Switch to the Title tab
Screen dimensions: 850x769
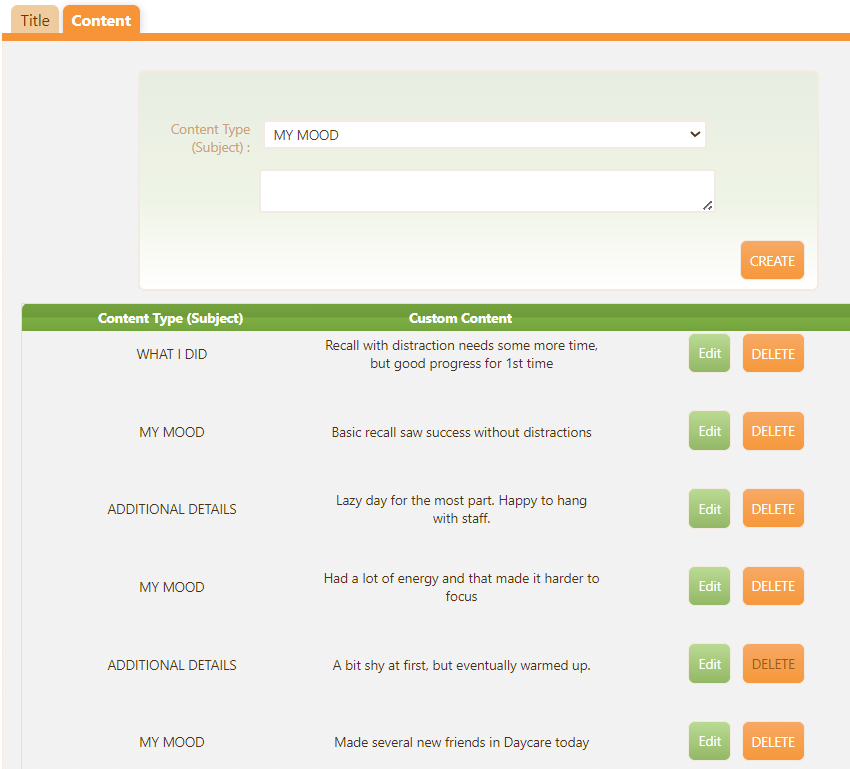[35, 21]
